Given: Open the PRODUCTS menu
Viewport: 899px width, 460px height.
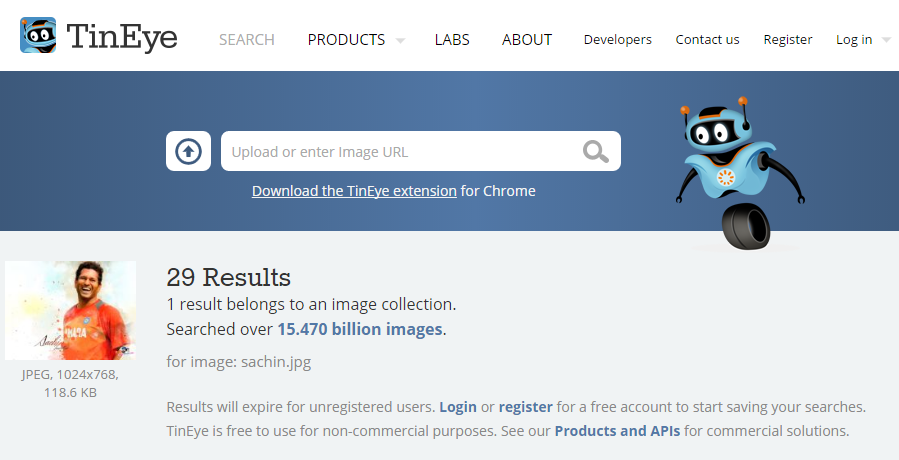Looking at the screenshot, I should point(346,40).
